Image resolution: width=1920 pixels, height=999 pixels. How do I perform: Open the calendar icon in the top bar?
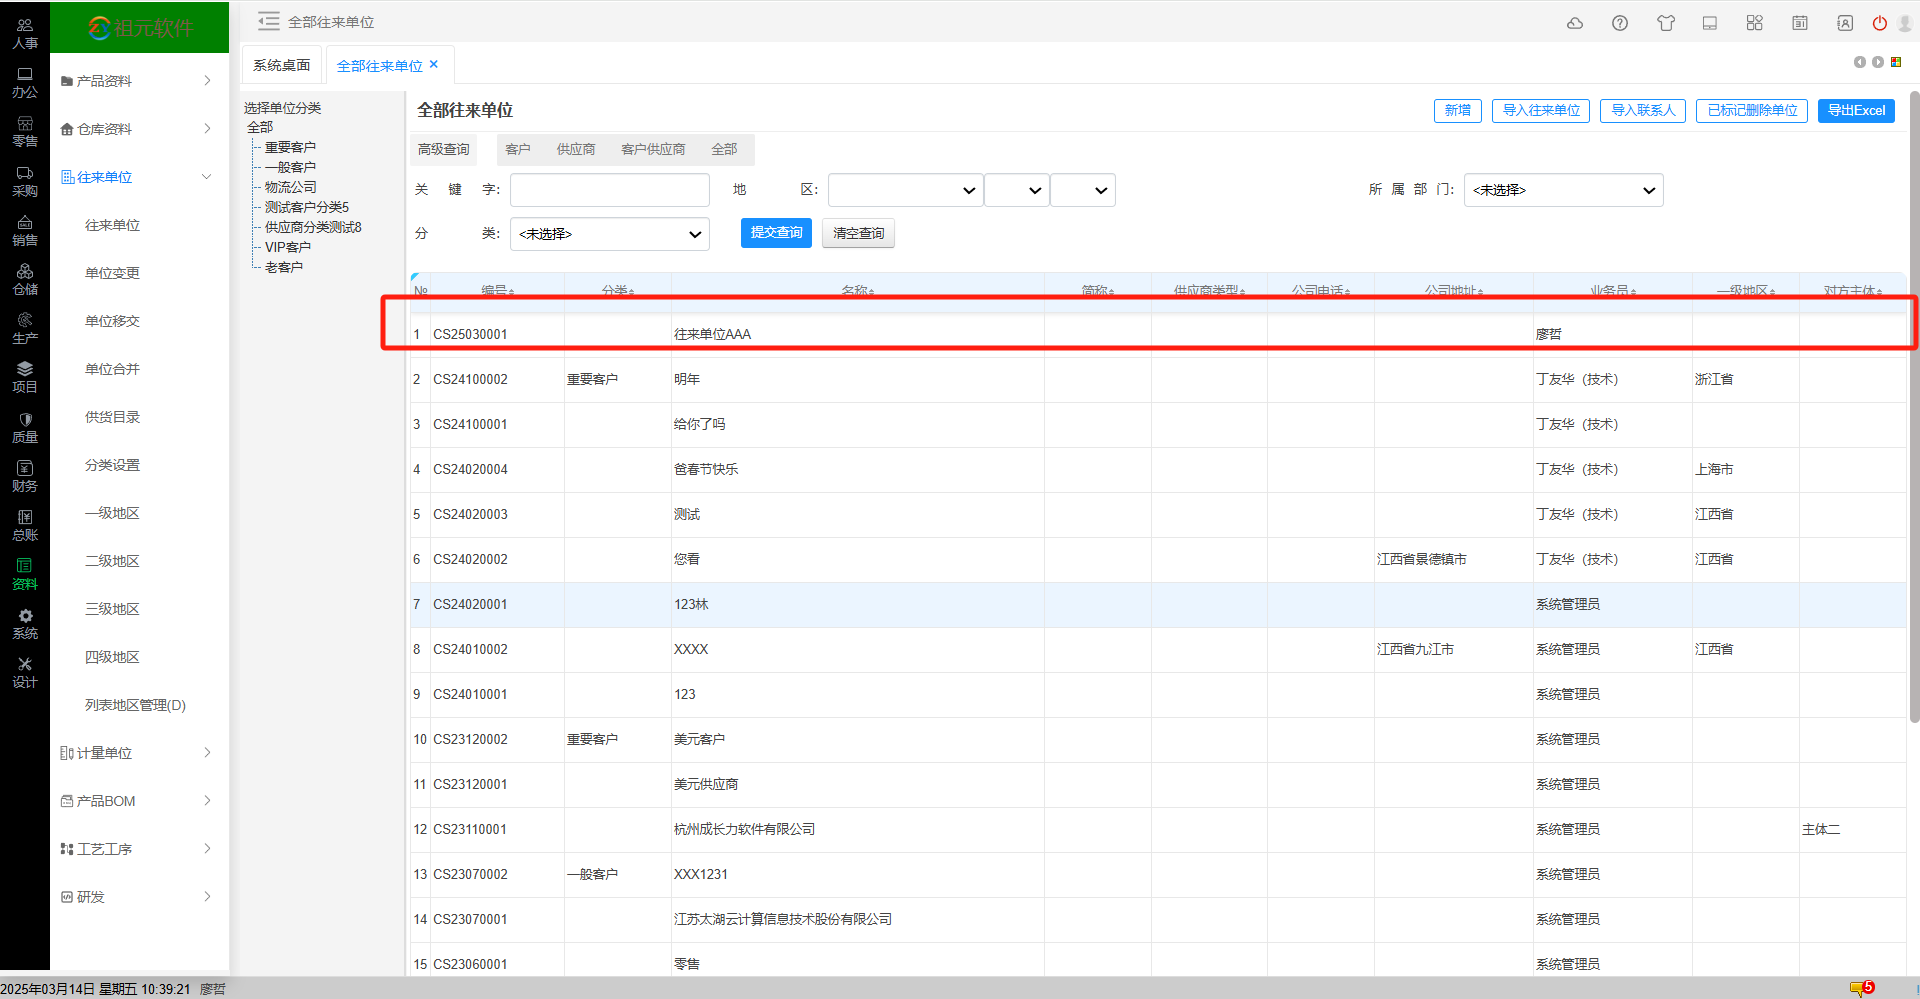(x=1800, y=23)
